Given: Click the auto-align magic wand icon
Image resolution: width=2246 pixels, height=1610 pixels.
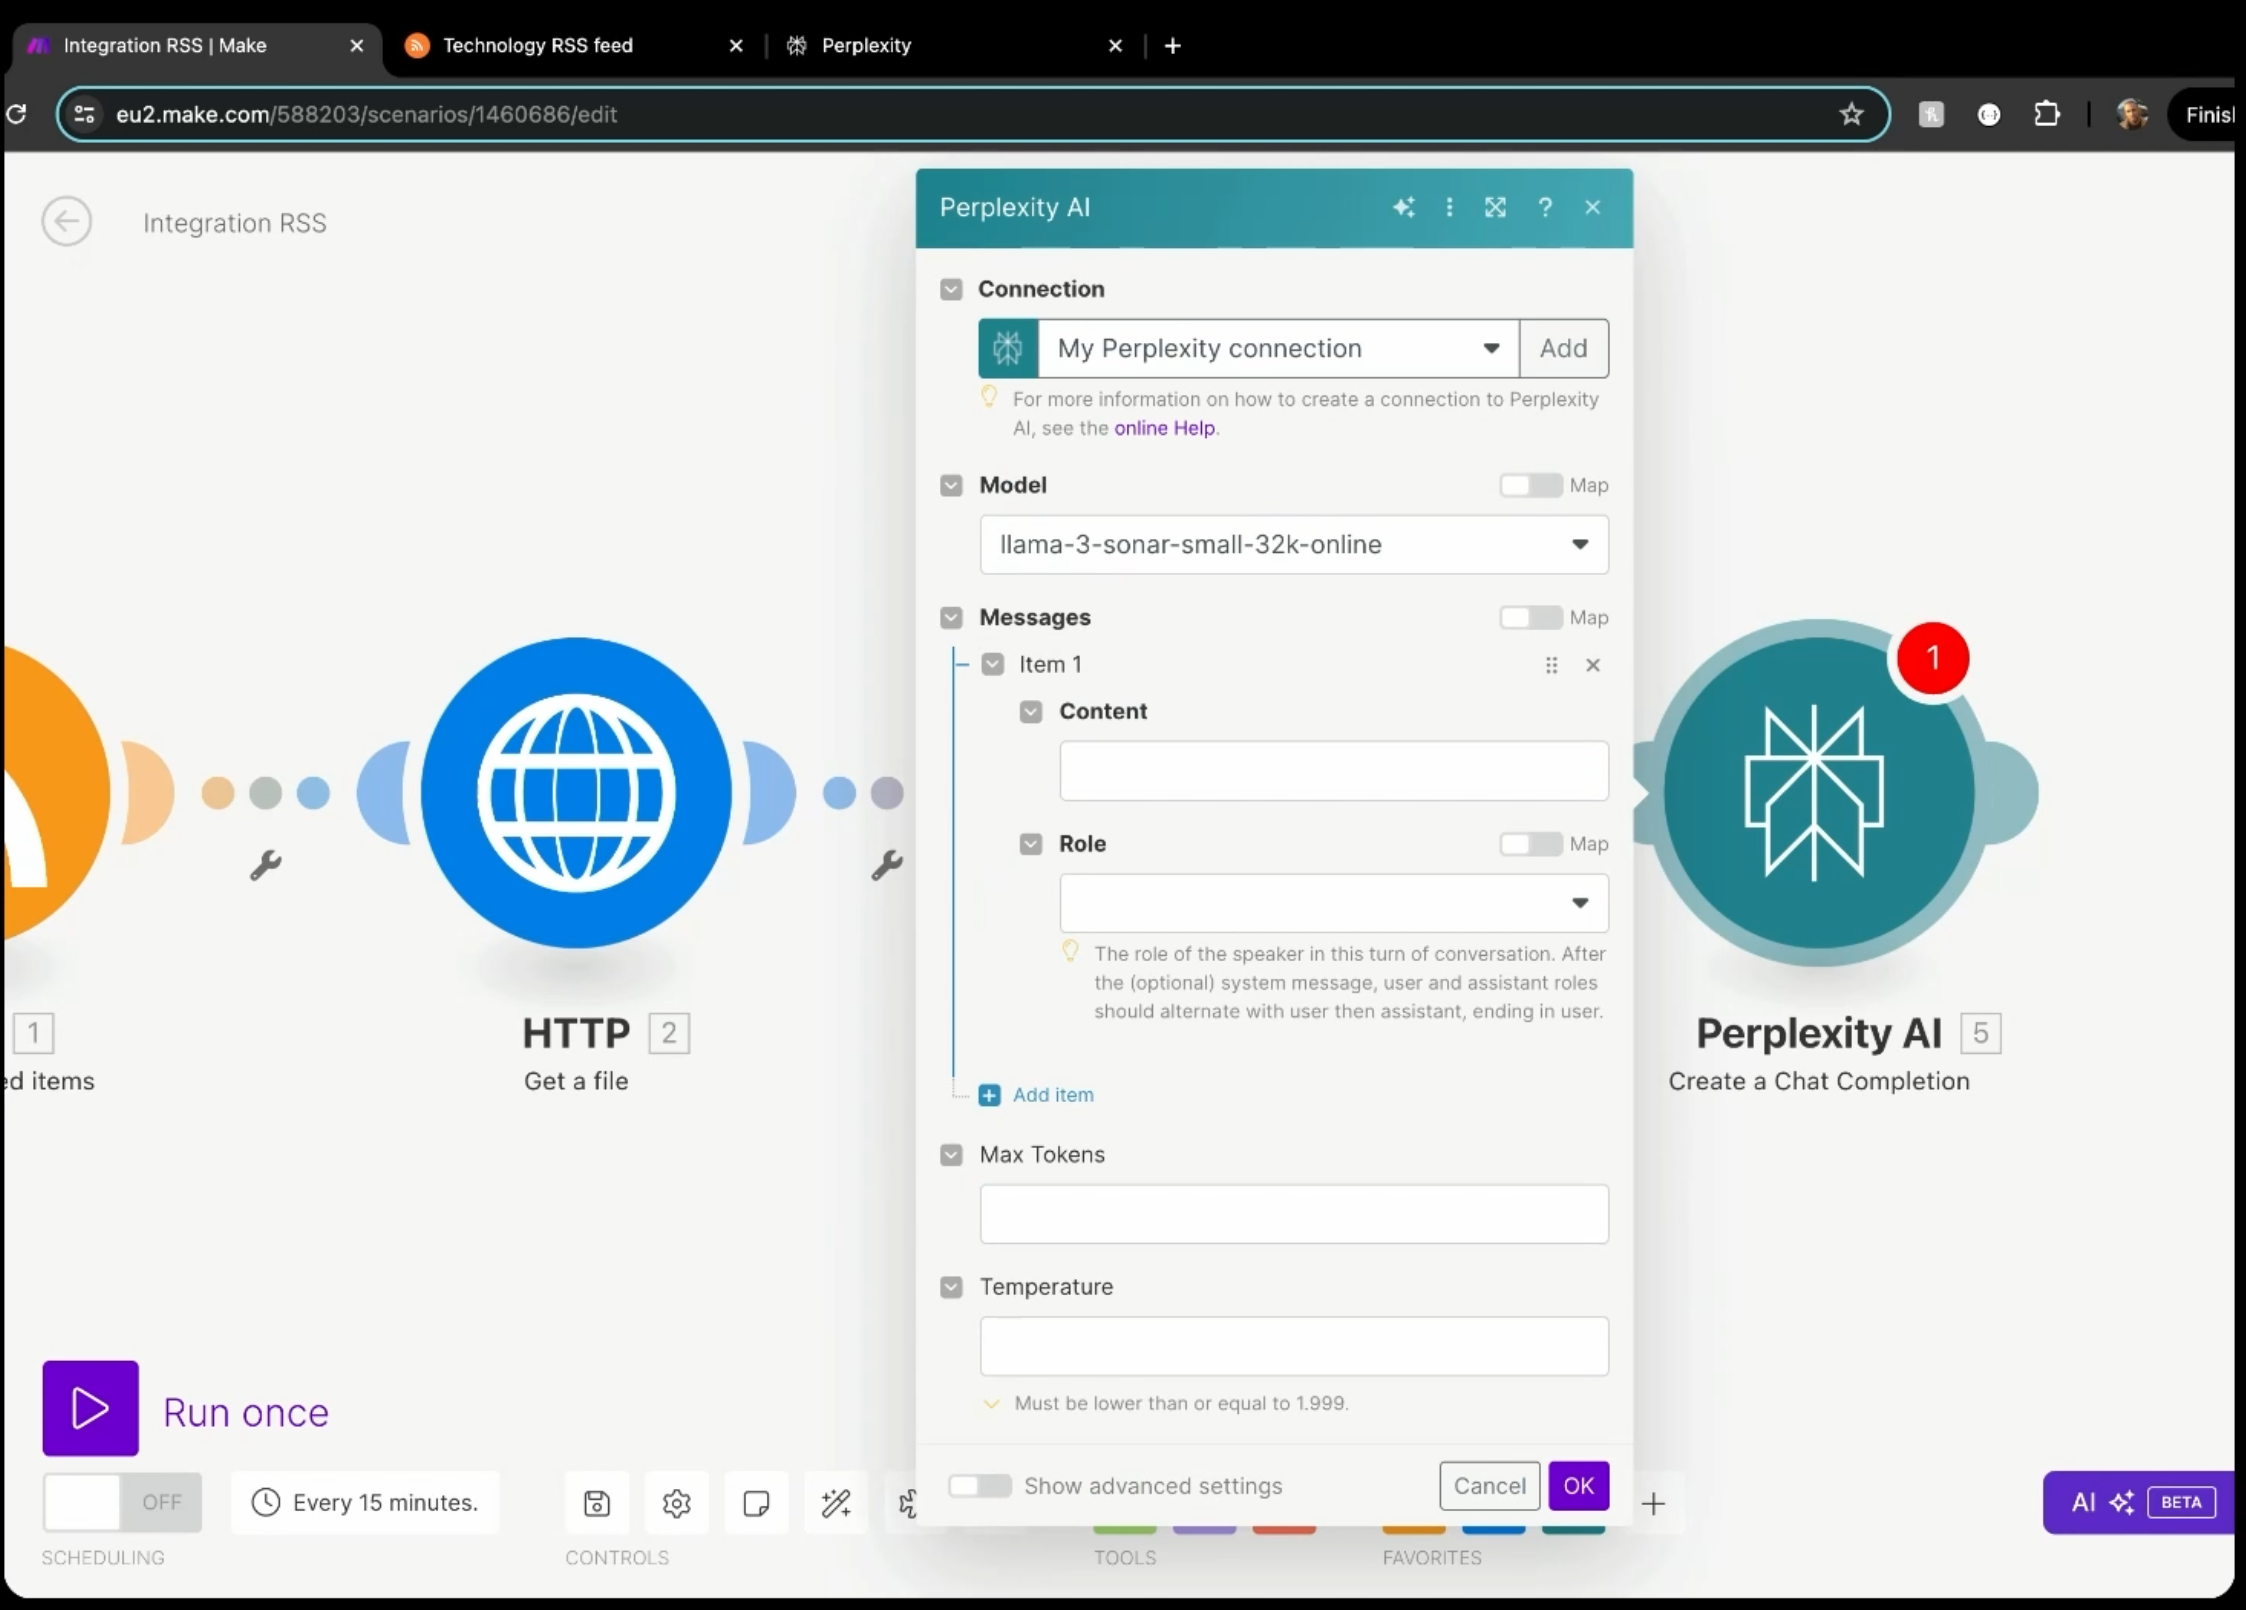Looking at the screenshot, I should point(836,1503).
